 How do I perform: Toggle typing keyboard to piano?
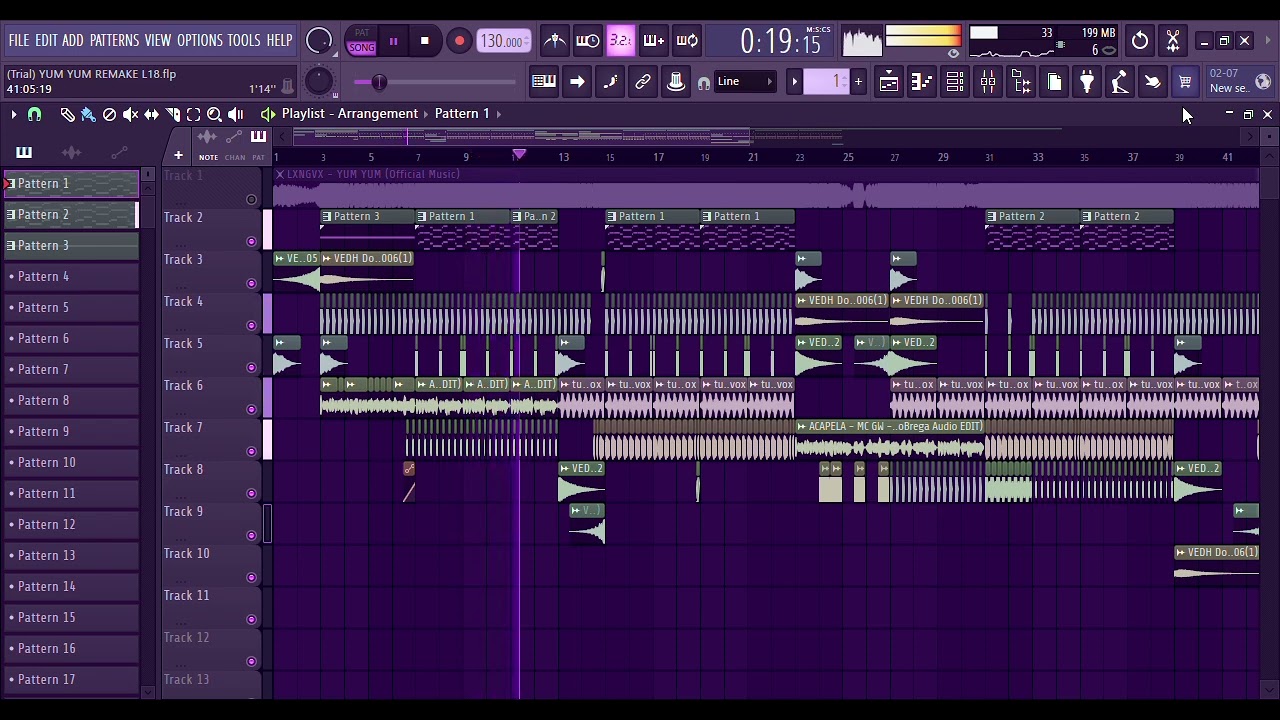point(544,82)
